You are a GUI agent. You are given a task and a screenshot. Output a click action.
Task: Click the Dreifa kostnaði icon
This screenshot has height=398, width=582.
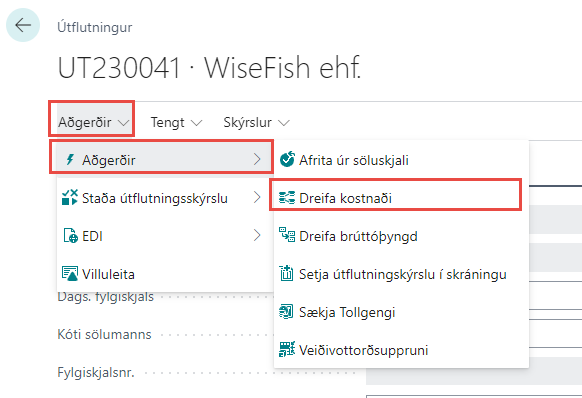click(x=287, y=198)
